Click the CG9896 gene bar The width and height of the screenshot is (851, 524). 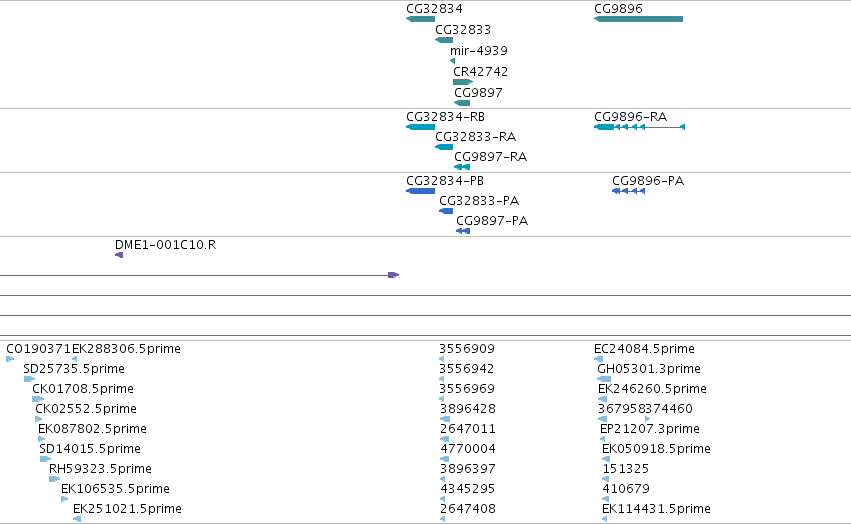click(x=638, y=19)
